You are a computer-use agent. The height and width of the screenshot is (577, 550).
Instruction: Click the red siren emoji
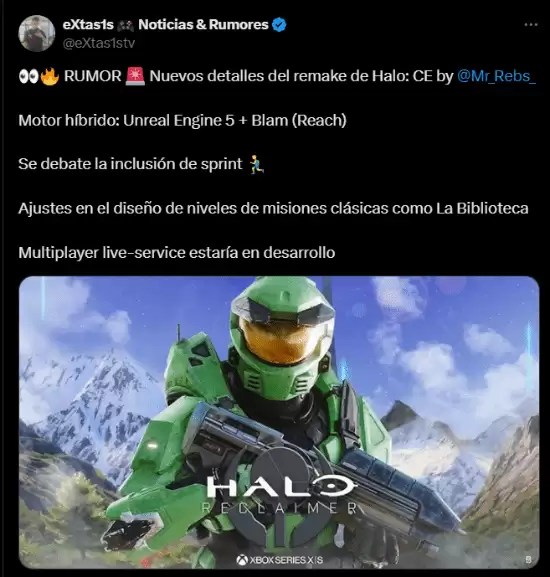135,76
